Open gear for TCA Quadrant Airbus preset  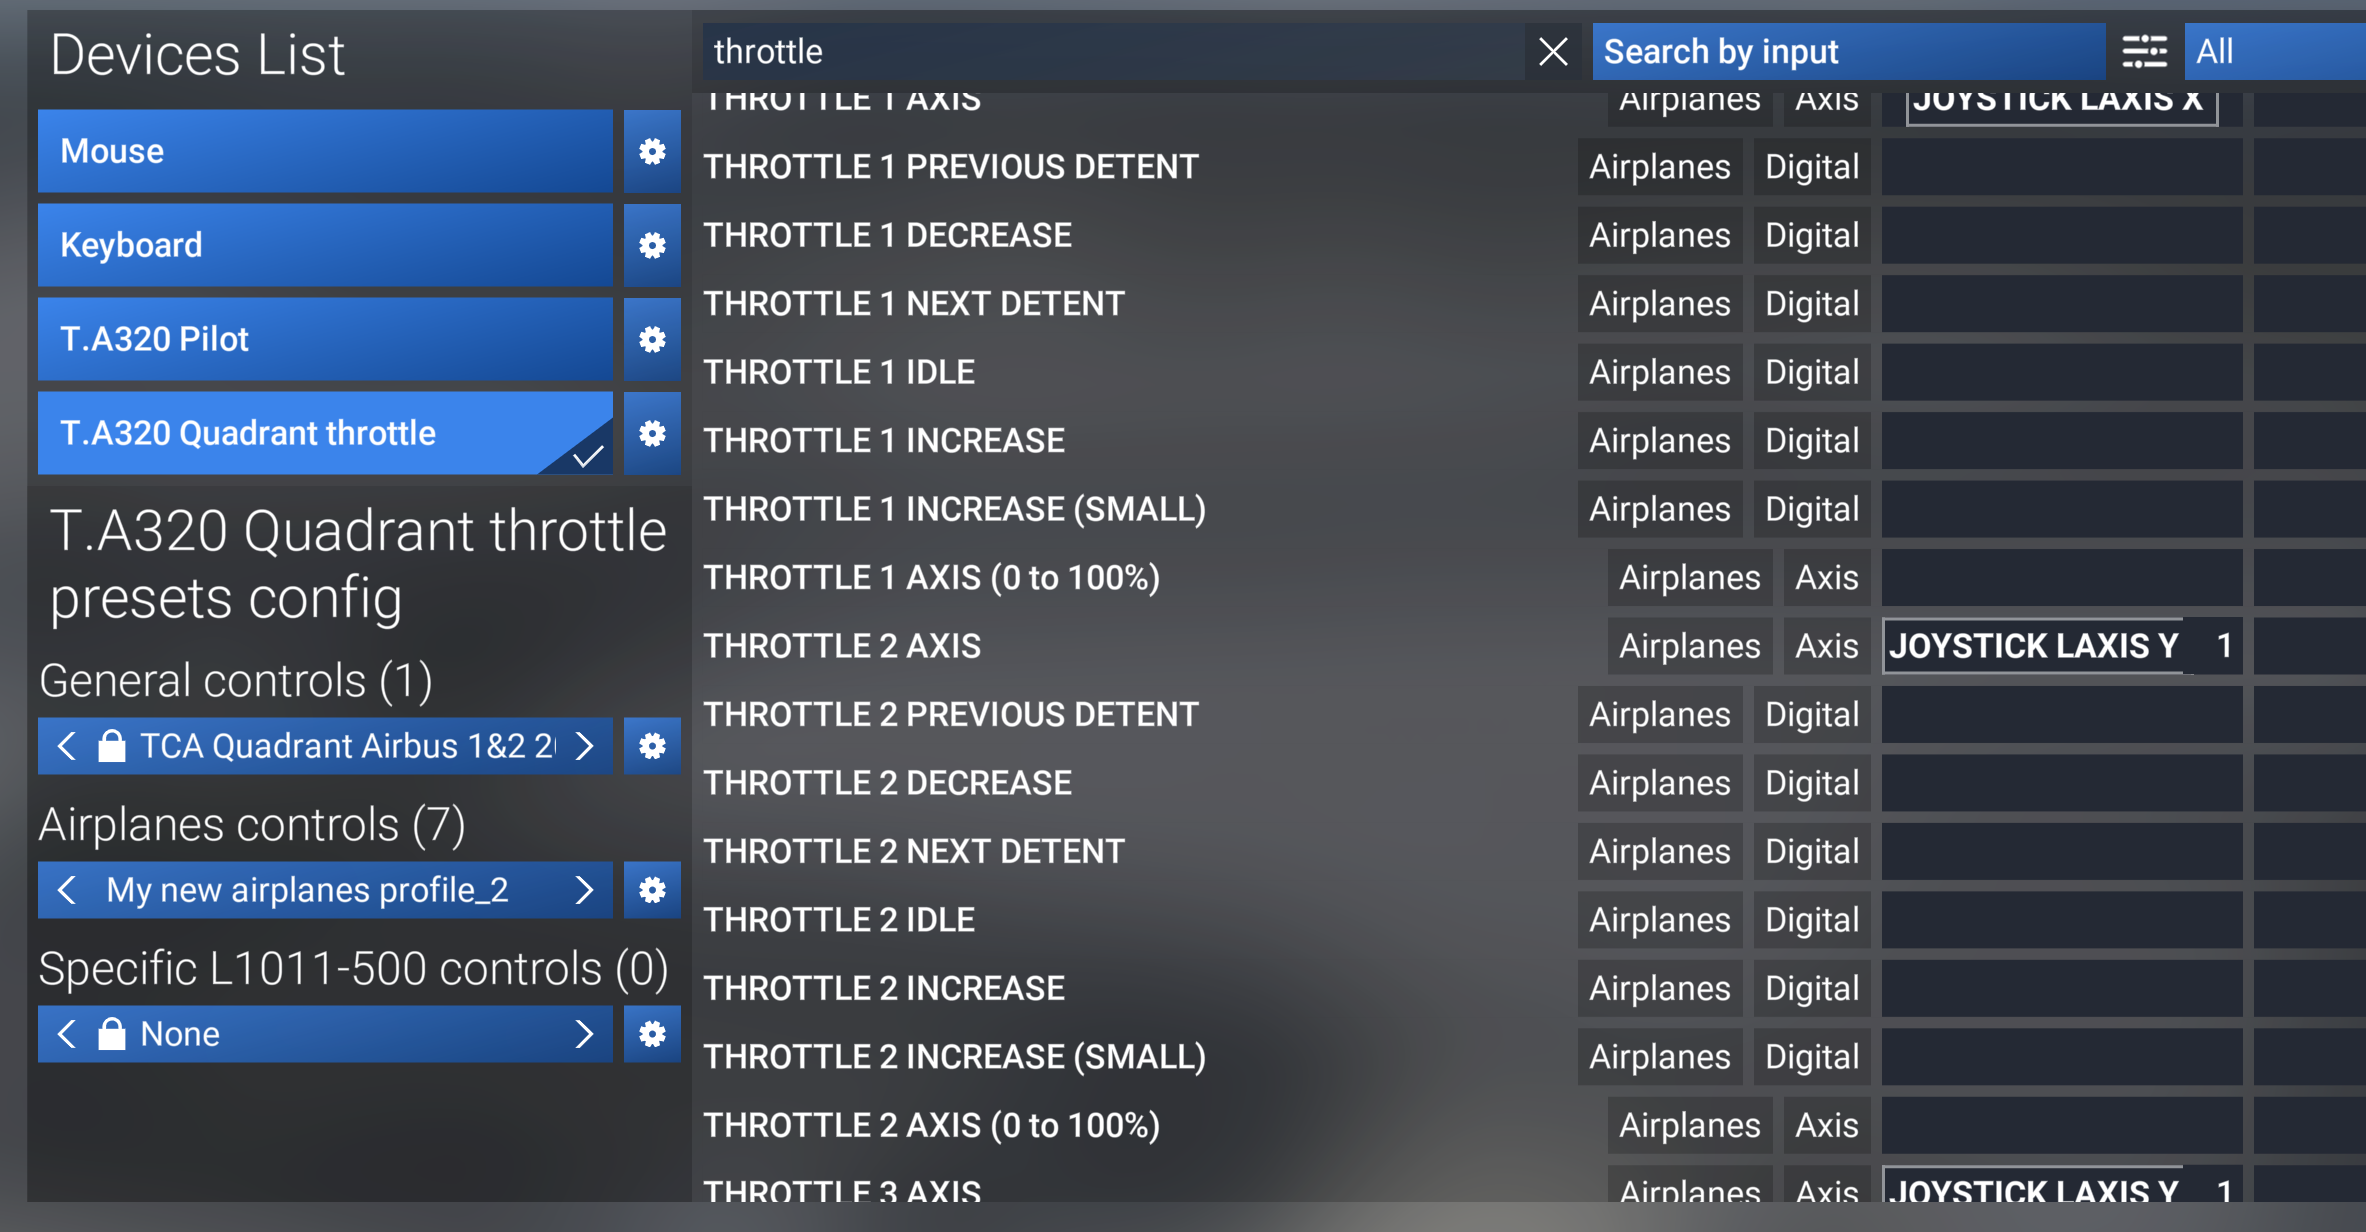coord(652,746)
